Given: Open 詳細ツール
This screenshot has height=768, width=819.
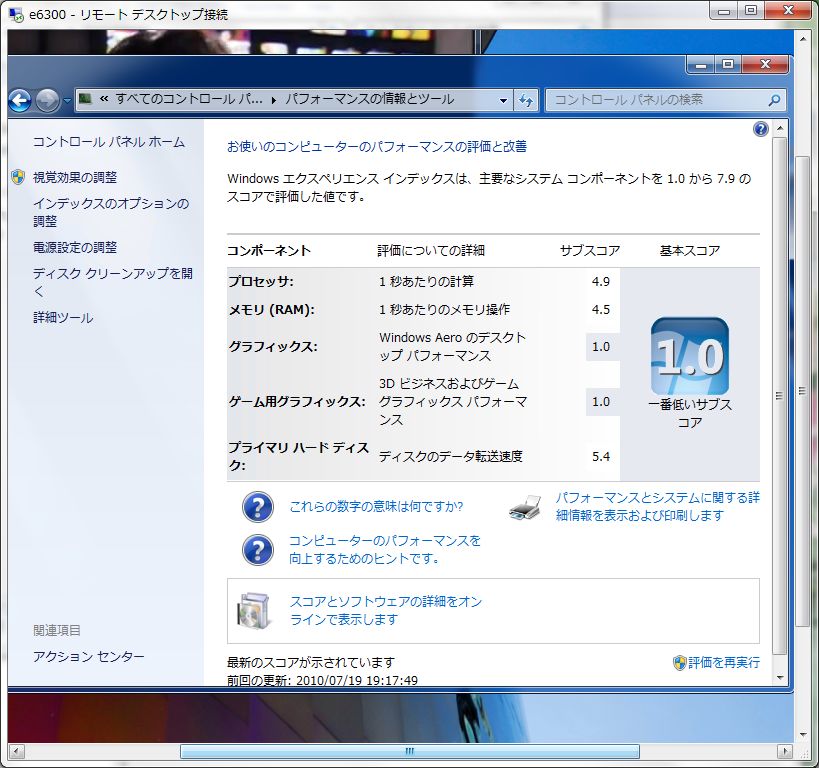Looking at the screenshot, I should click(63, 318).
